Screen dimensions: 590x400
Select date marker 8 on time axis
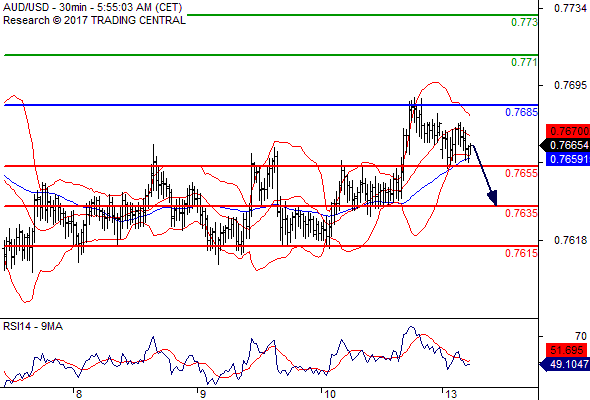tap(78, 394)
